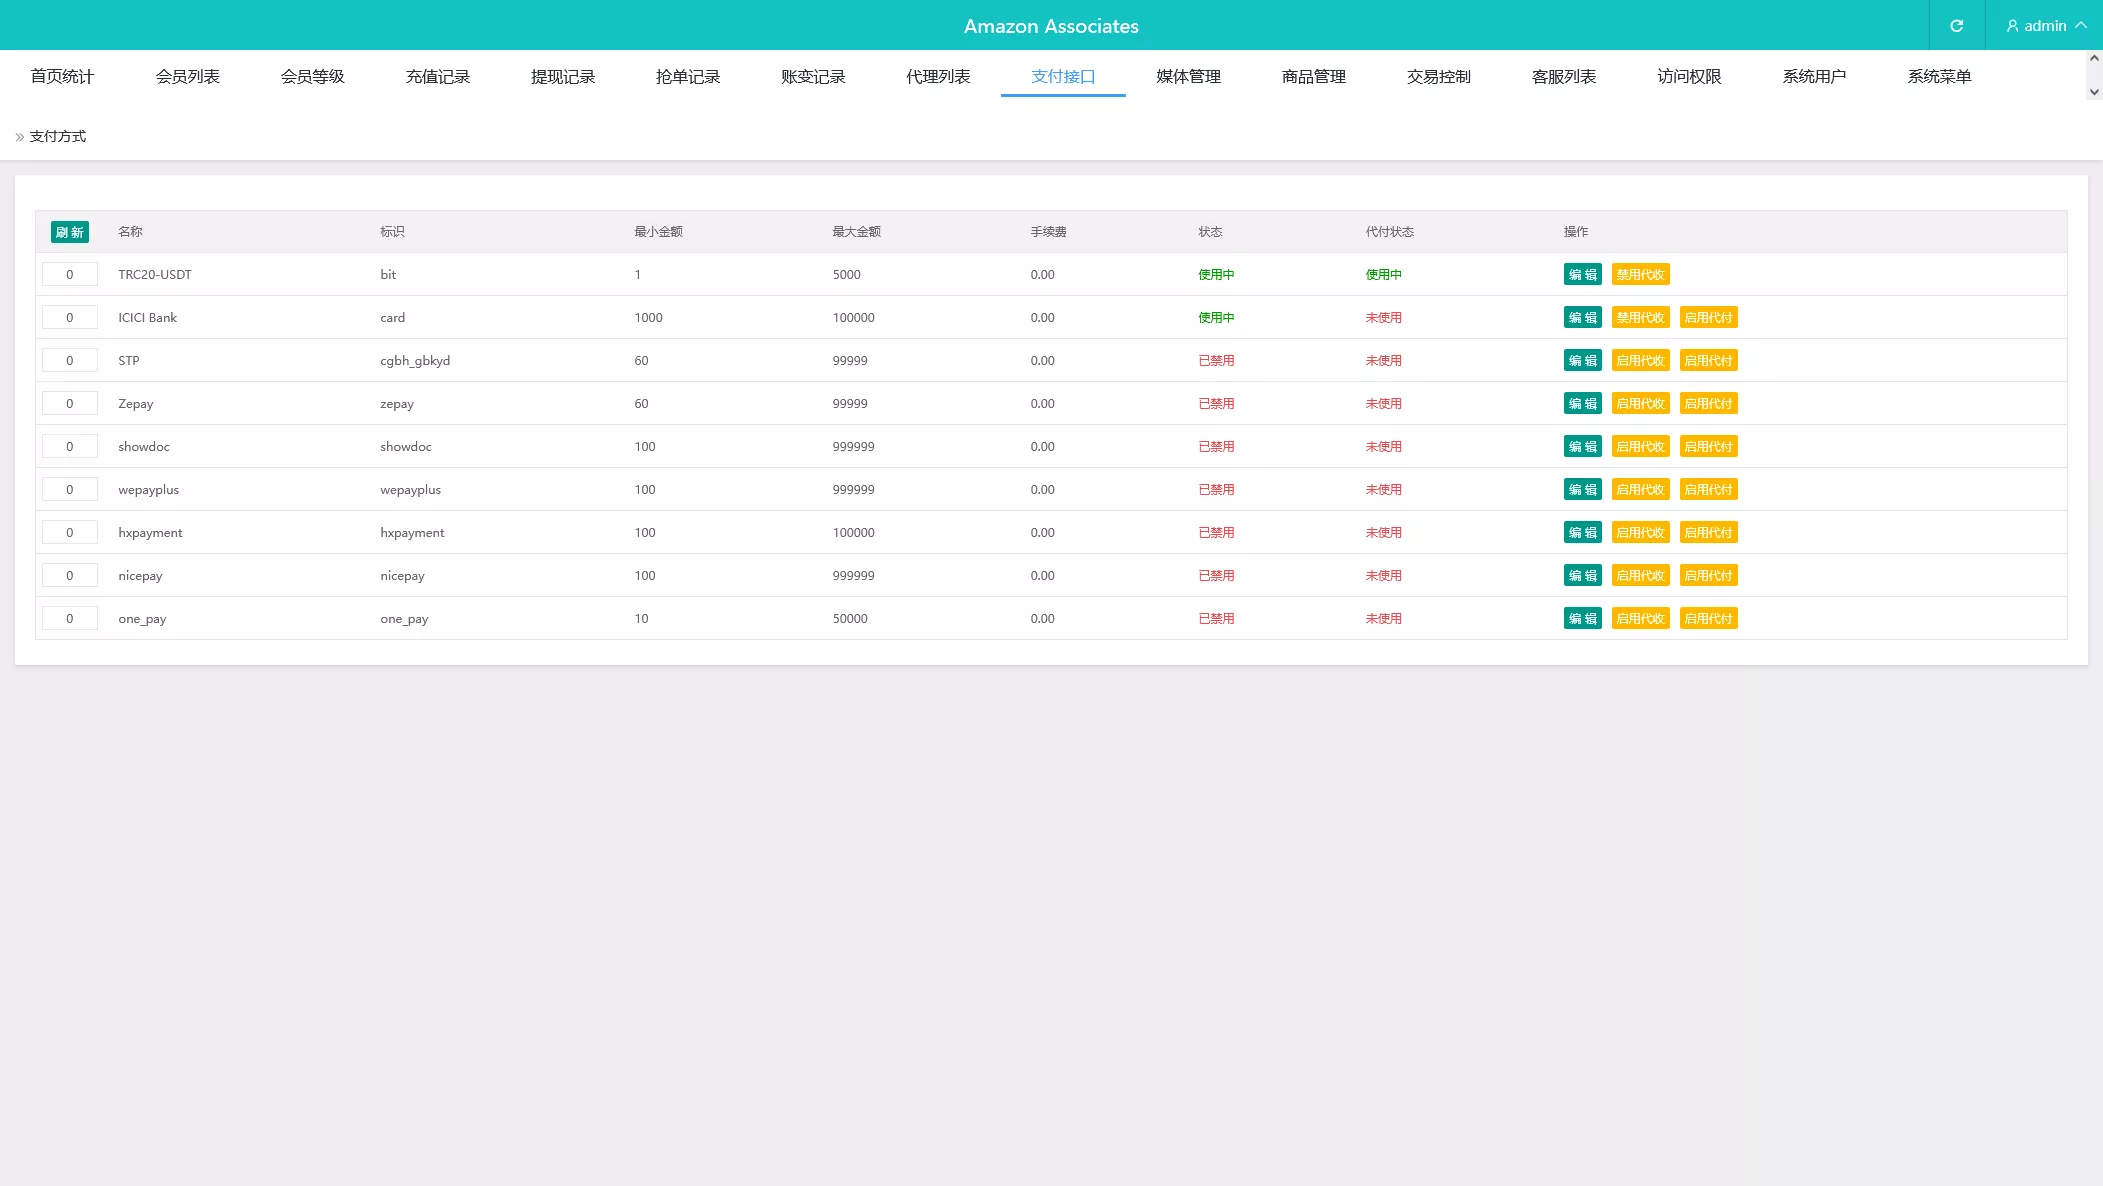Screen dimensions: 2103x1186
Task: Click sort order field of one_pay row
Action: tap(69, 619)
